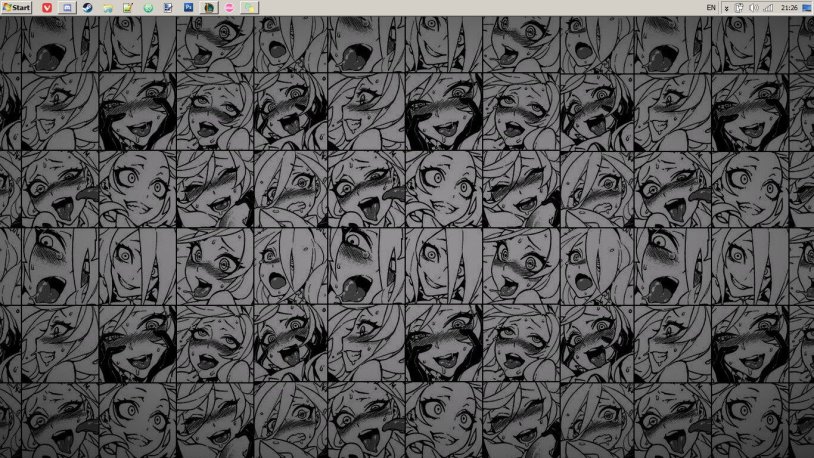Click the network signal tray icon
Viewport: 814px width, 458px height.
[x=768, y=7]
